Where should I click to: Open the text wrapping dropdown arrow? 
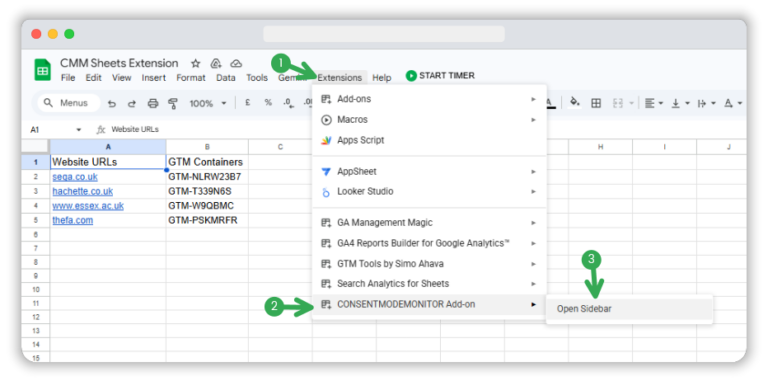coord(713,103)
